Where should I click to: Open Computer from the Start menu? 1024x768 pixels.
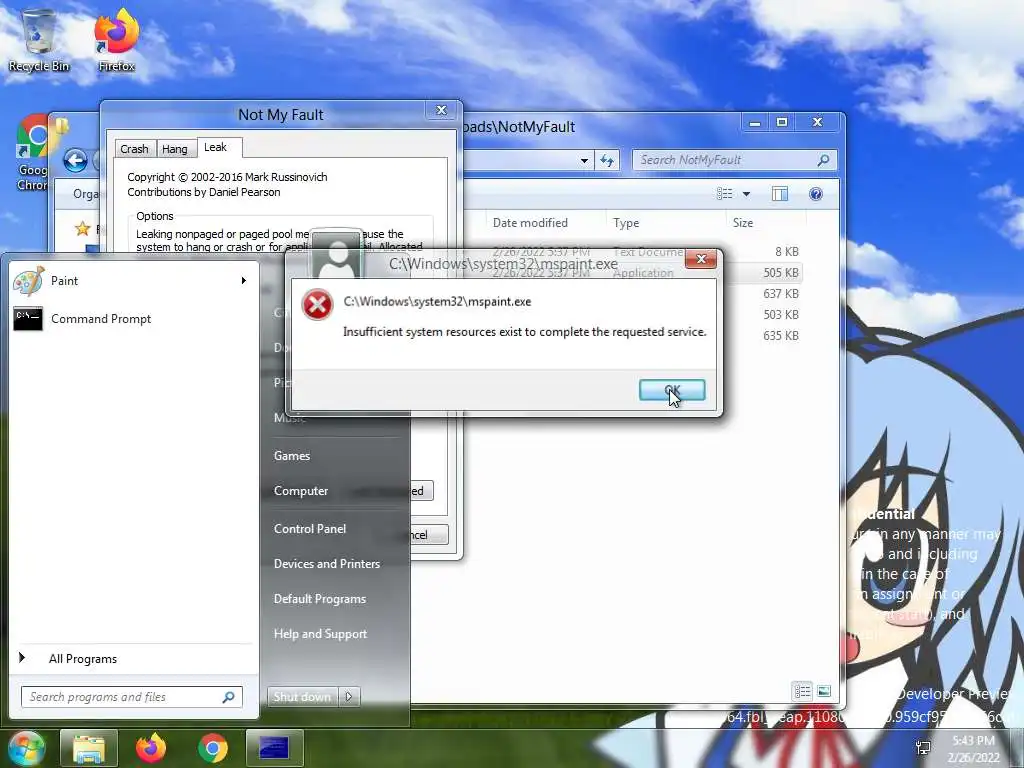click(x=301, y=490)
